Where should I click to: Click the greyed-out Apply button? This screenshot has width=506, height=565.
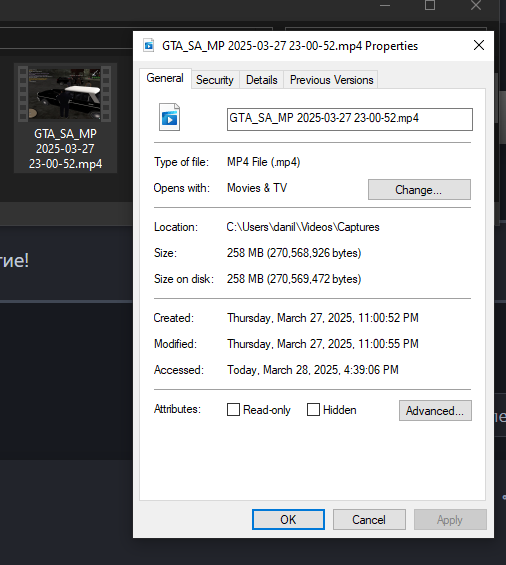(x=450, y=520)
